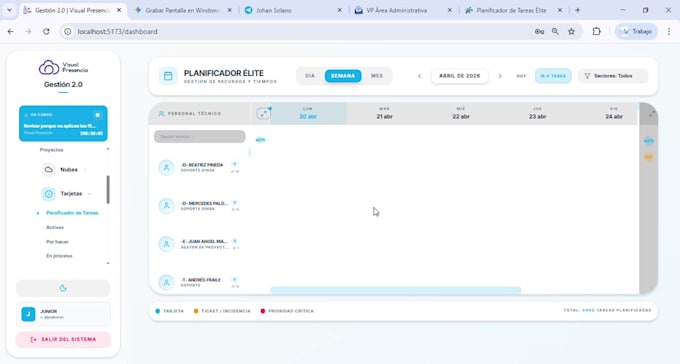680x364 pixels.
Task: Expand the planner grid from the header icon
Action: tap(263, 114)
